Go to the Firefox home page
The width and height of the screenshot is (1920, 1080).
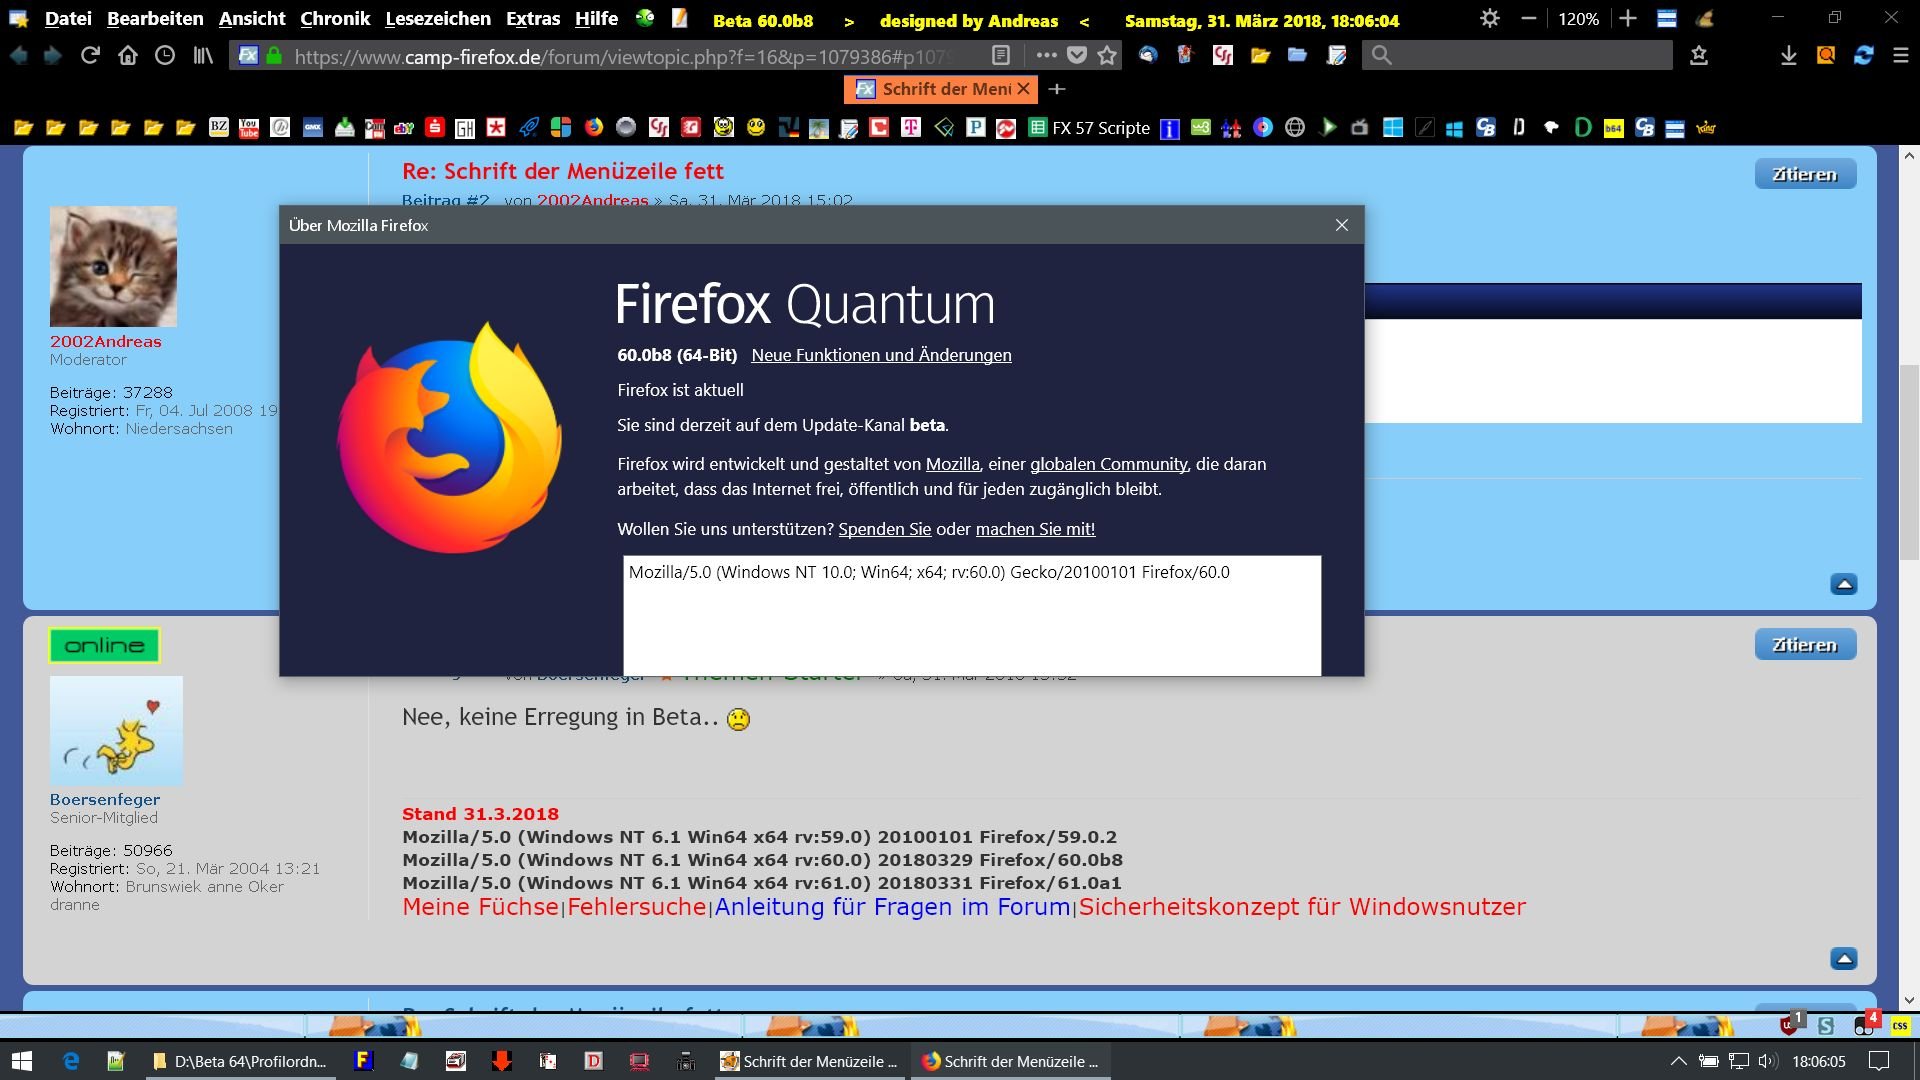click(x=128, y=56)
